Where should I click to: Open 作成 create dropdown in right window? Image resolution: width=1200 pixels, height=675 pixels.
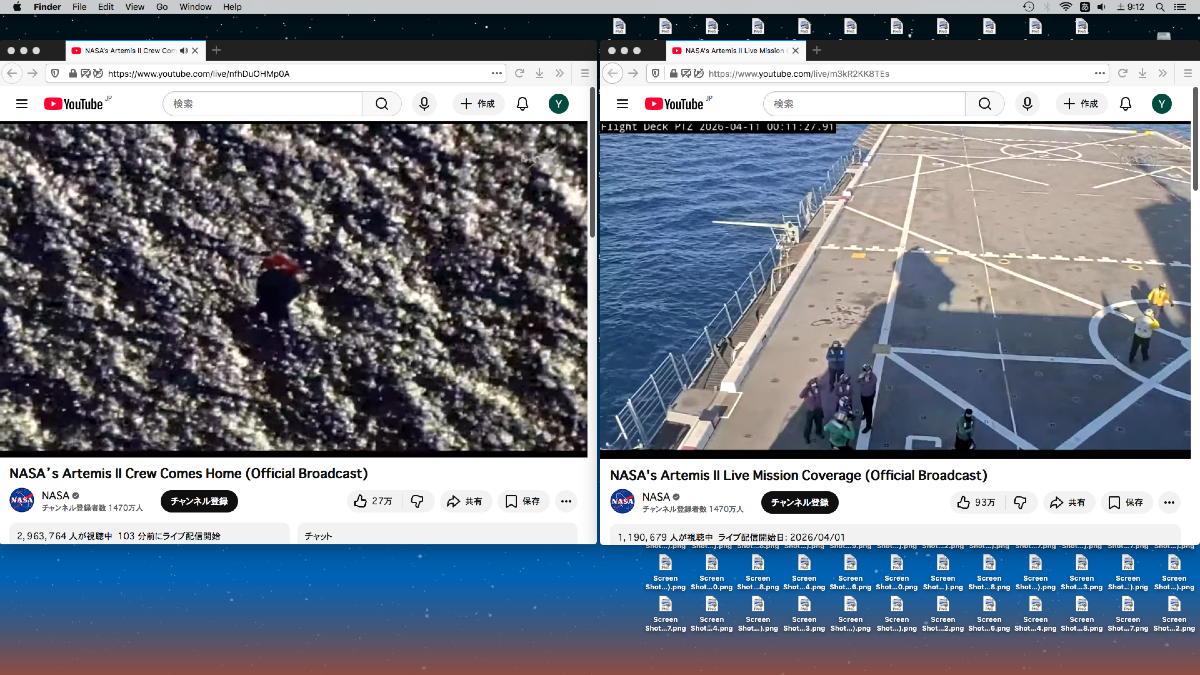(1081, 104)
